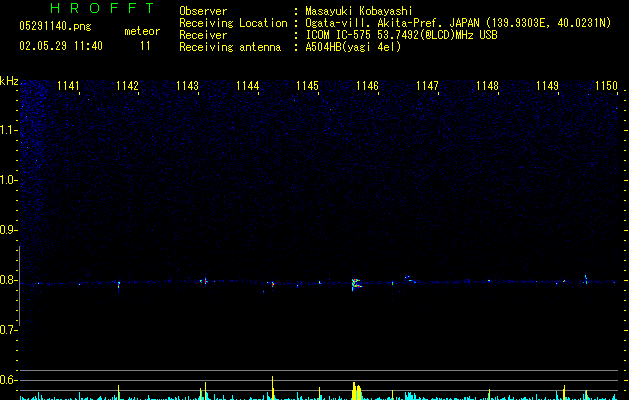Select the observer name Masayuki Kobayashi
This screenshot has width=629, height=400.
(x=359, y=11)
